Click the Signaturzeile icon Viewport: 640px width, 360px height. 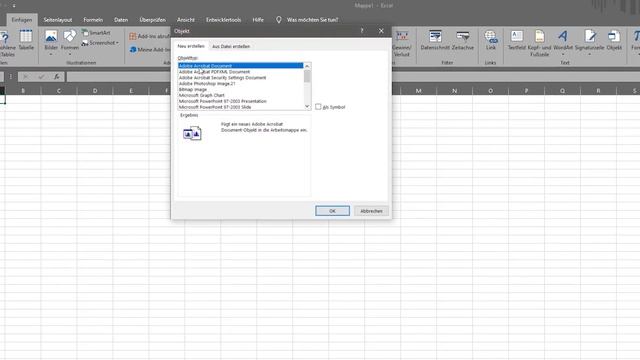coord(589,40)
